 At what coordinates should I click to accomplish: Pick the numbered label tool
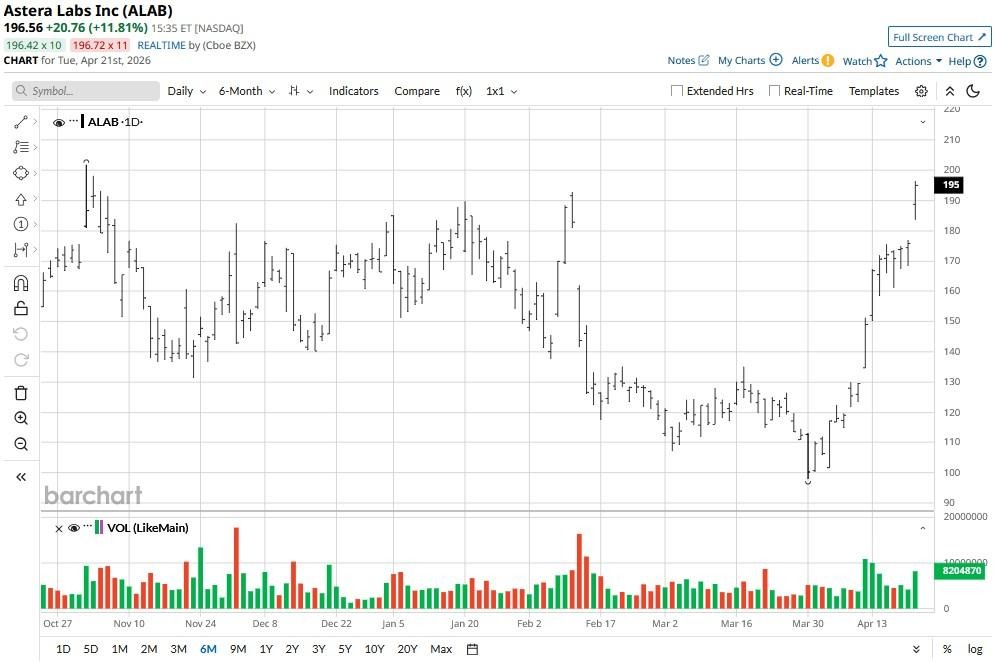click(x=21, y=224)
